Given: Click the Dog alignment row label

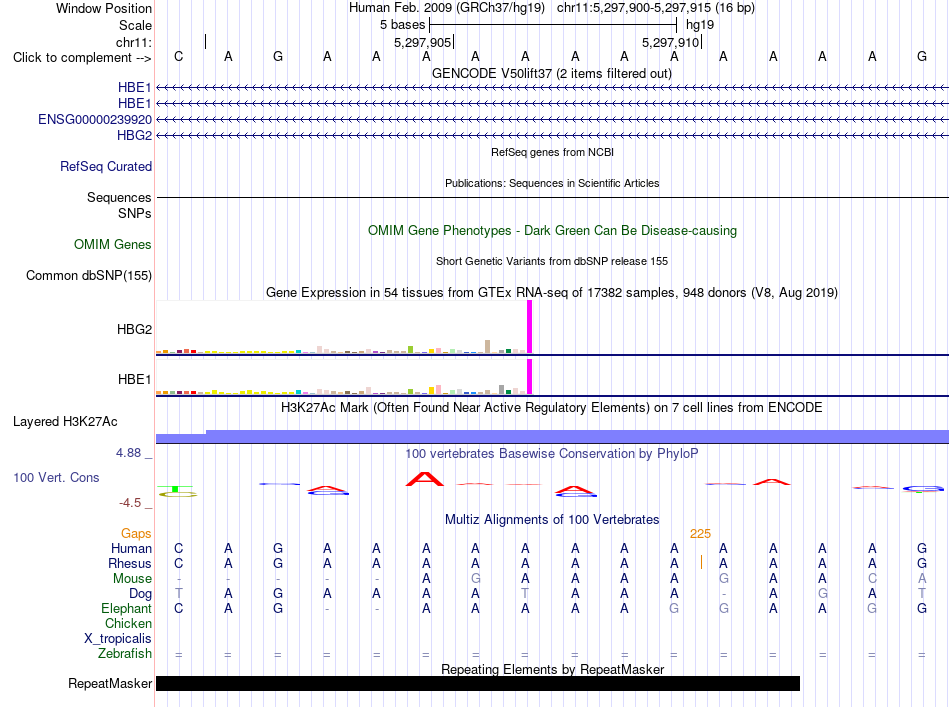Looking at the screenshot, I should (x=140, y=594).
